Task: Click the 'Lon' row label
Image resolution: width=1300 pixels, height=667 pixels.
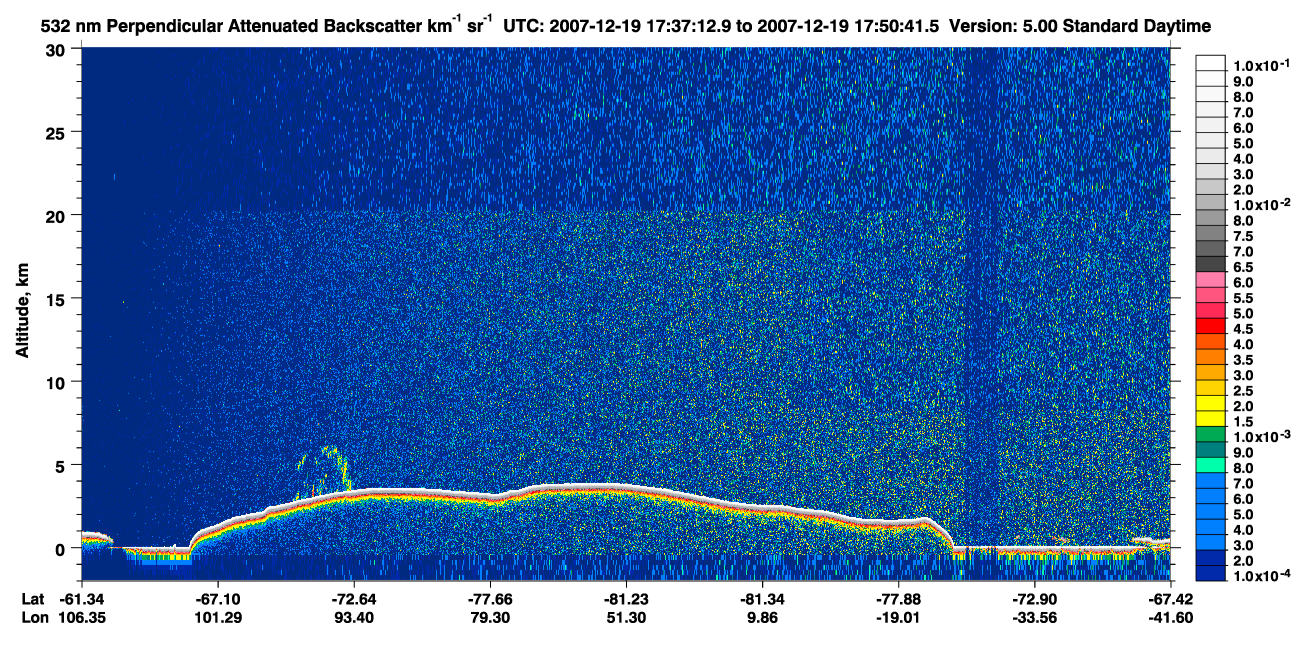Action: click(x=34, y=618)
